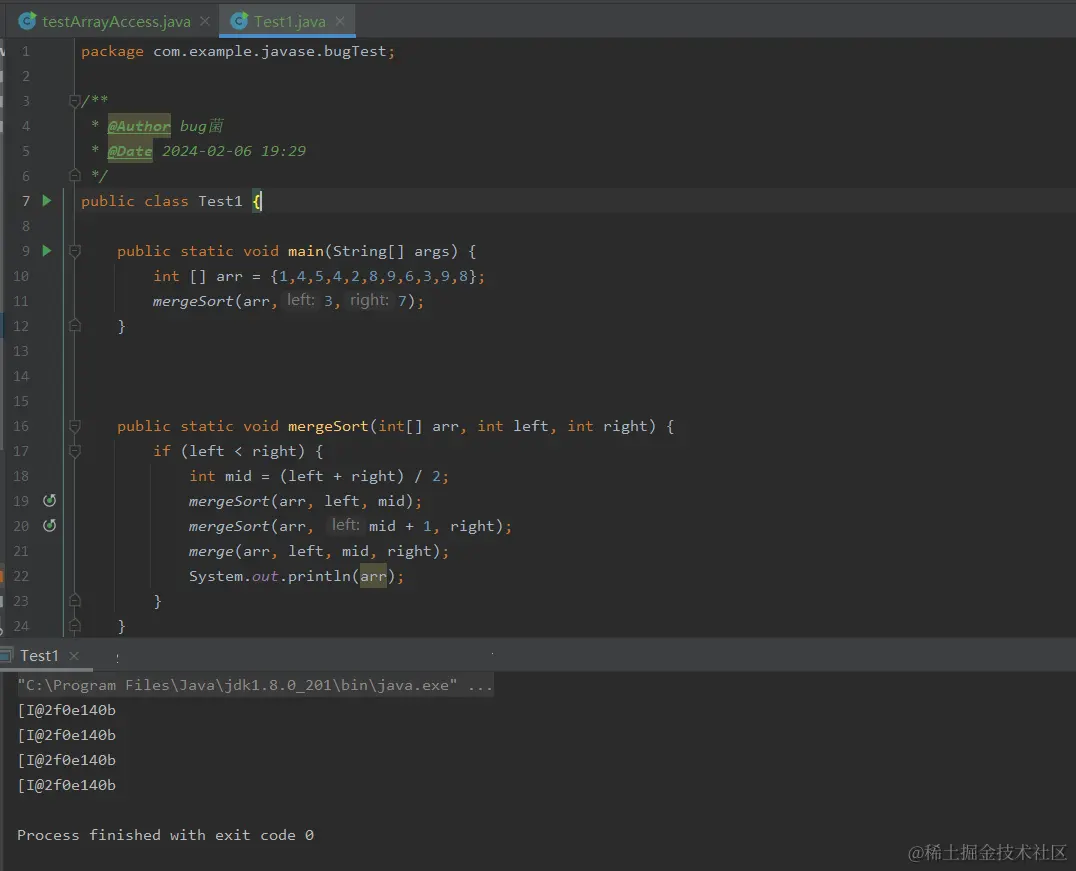Image resolution: width=1076 pixels, height=871 pixels.
Task: Collapse the main method fold at line 9
Action: click(75, 251)
